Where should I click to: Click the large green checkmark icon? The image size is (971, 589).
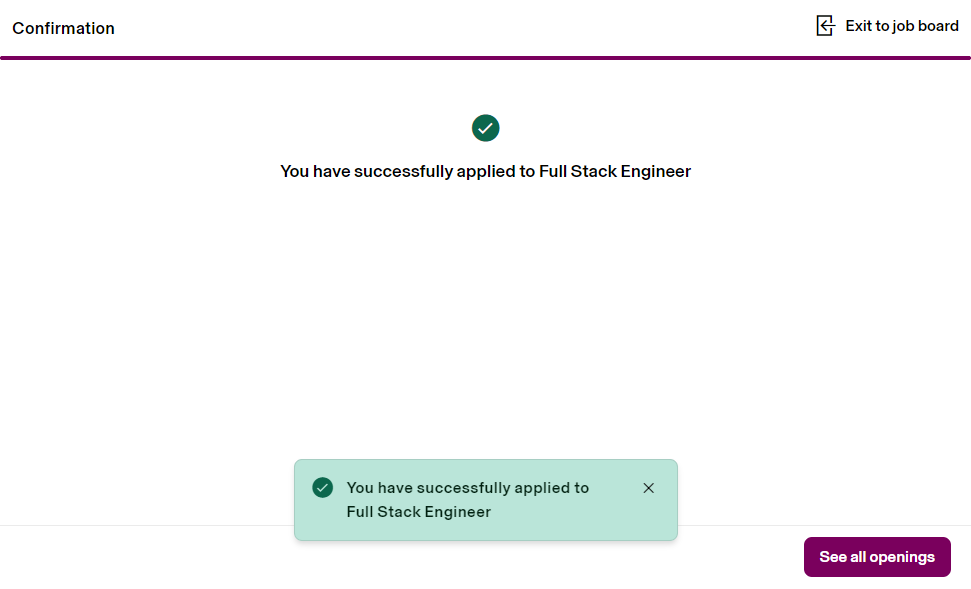pyautogui.click(x=486, y=128)
